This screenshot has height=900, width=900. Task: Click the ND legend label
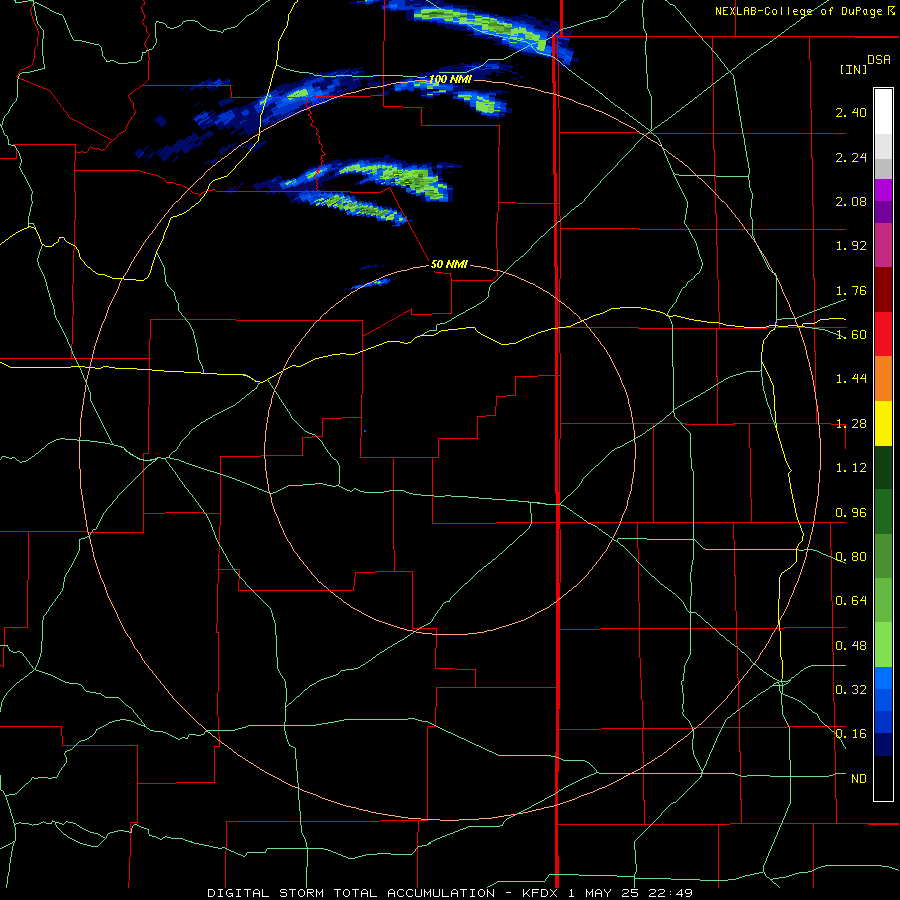[x=859, y=778]
